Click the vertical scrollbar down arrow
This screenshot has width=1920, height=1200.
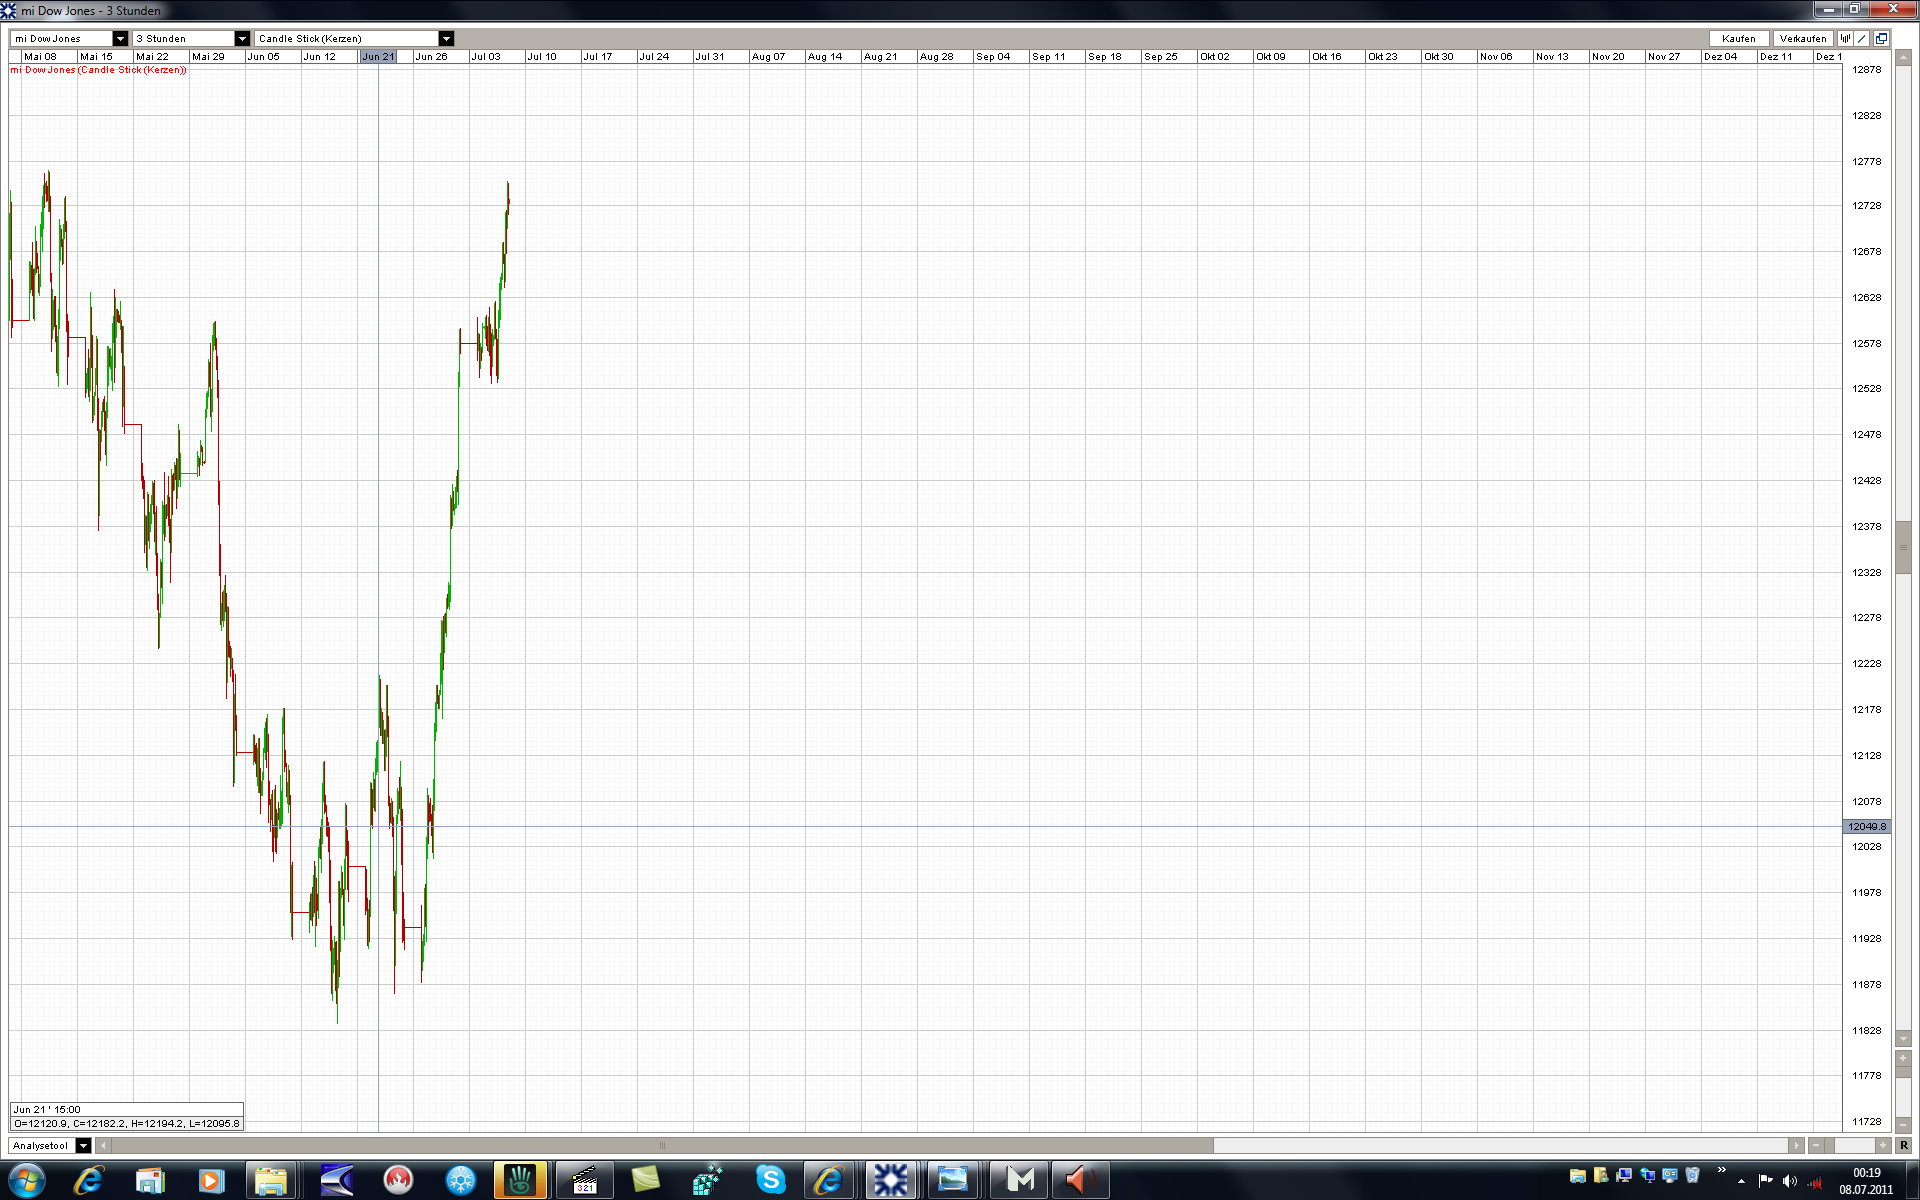1903,1038
